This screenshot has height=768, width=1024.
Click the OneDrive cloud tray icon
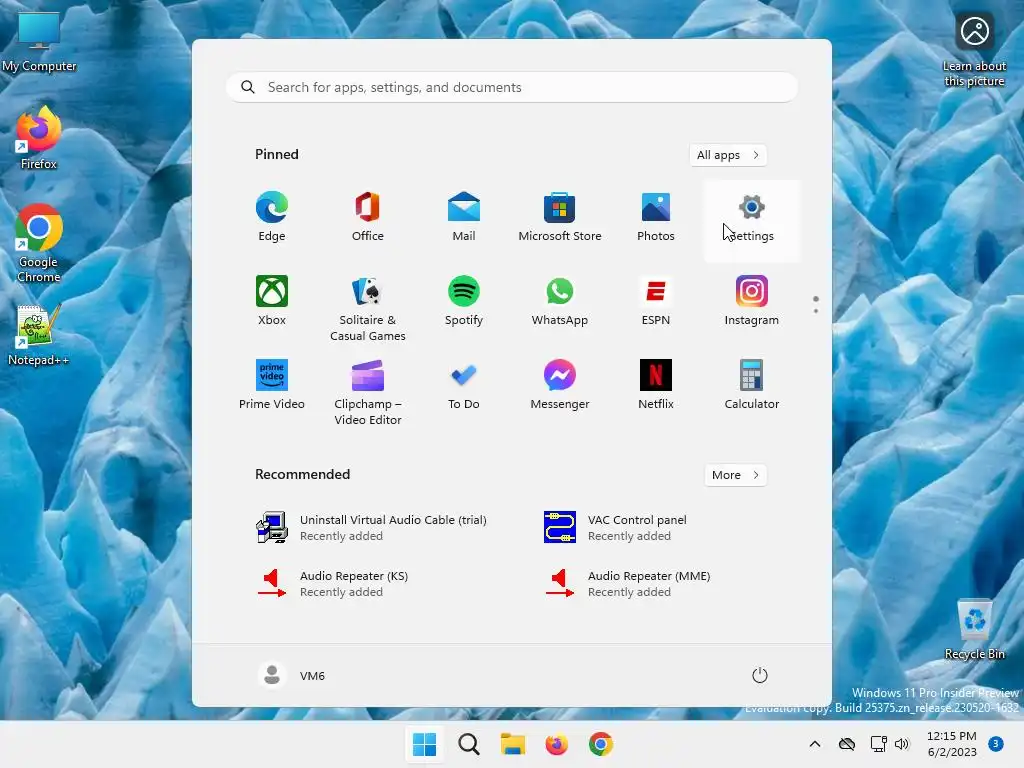(847, 744)
